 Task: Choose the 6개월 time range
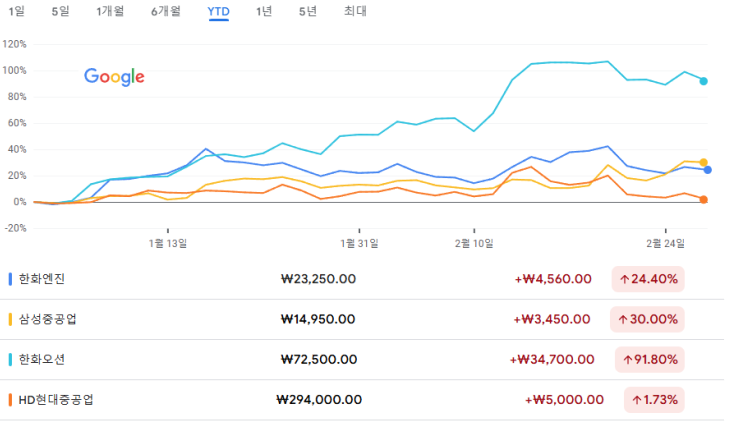(166, 12)
